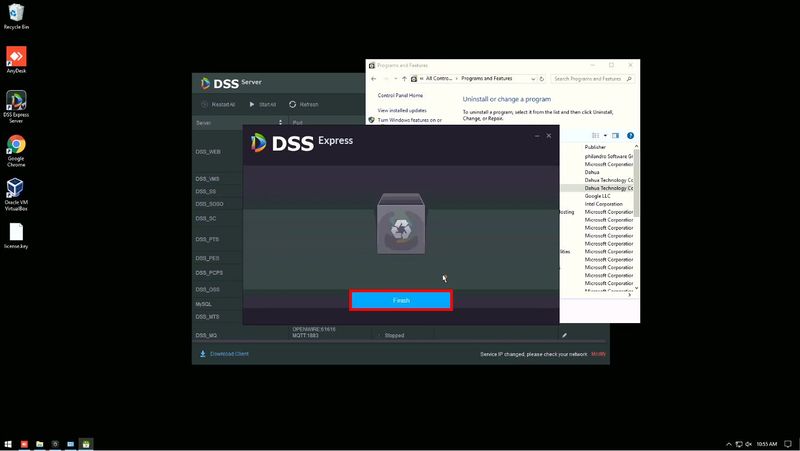Click the volume icon in system tray
The width and height of the screenshot is (800, 451).
[x=748, y=444]
